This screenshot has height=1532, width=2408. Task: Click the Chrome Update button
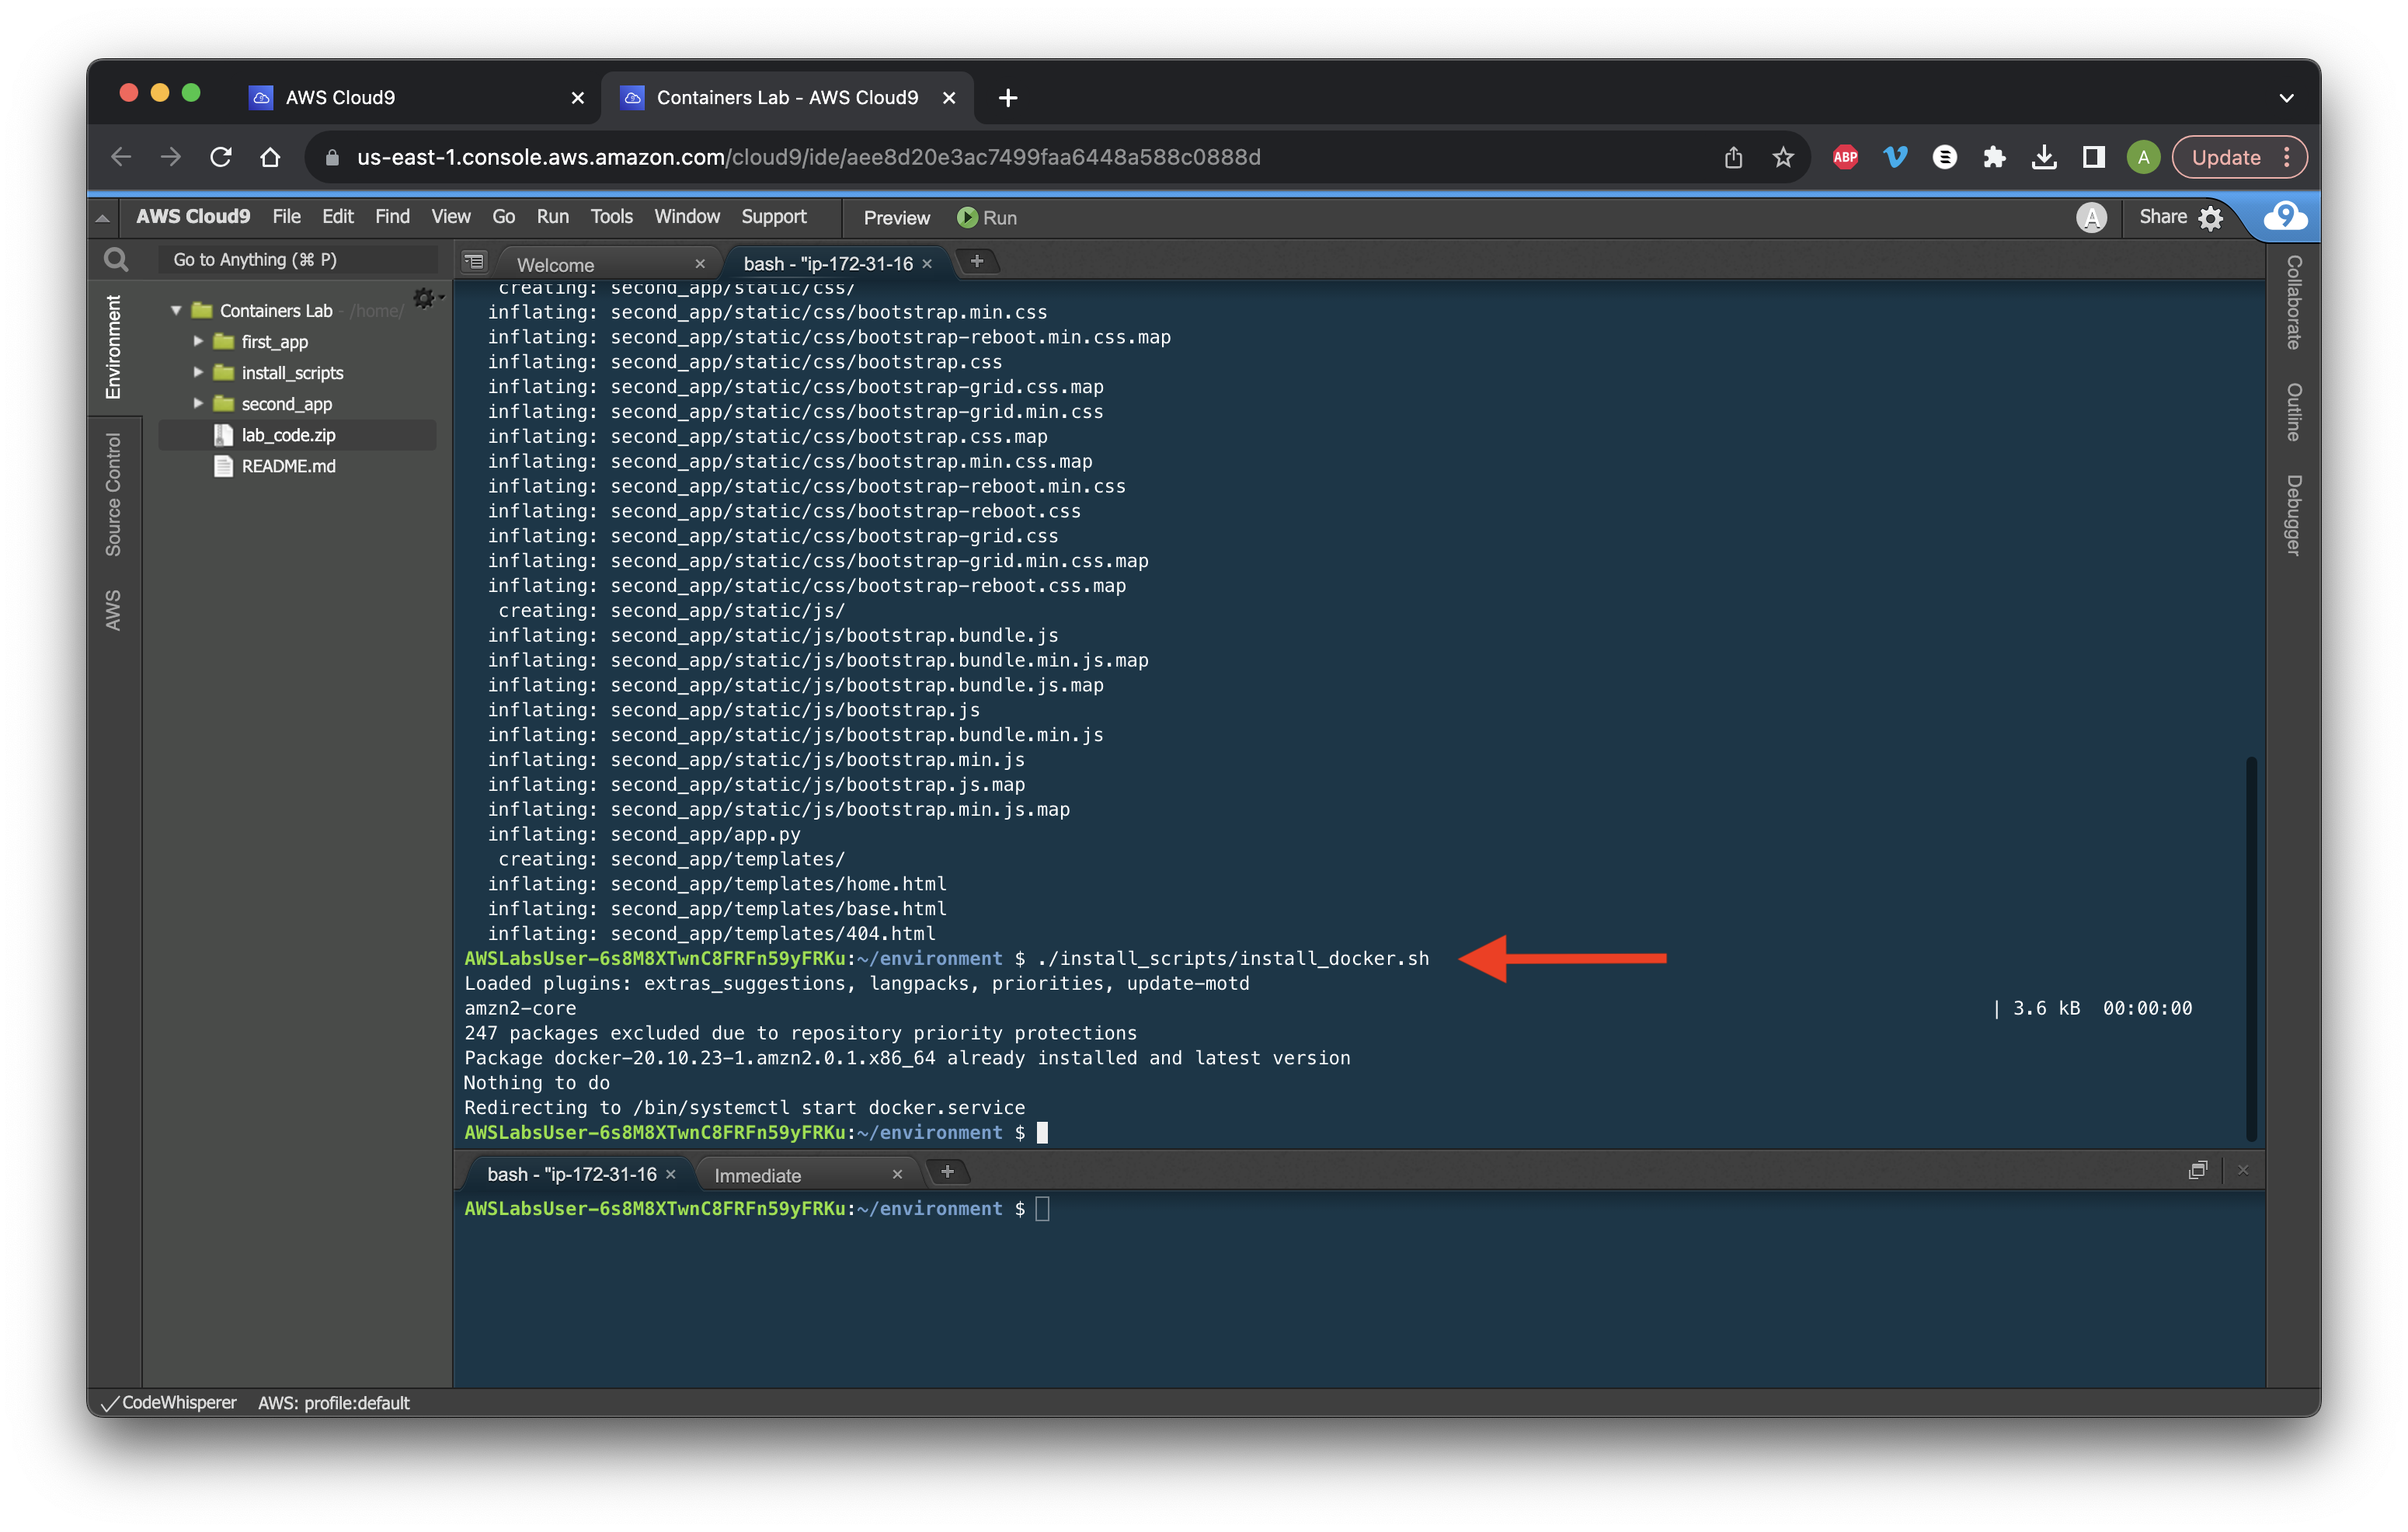coord(2226,157)
